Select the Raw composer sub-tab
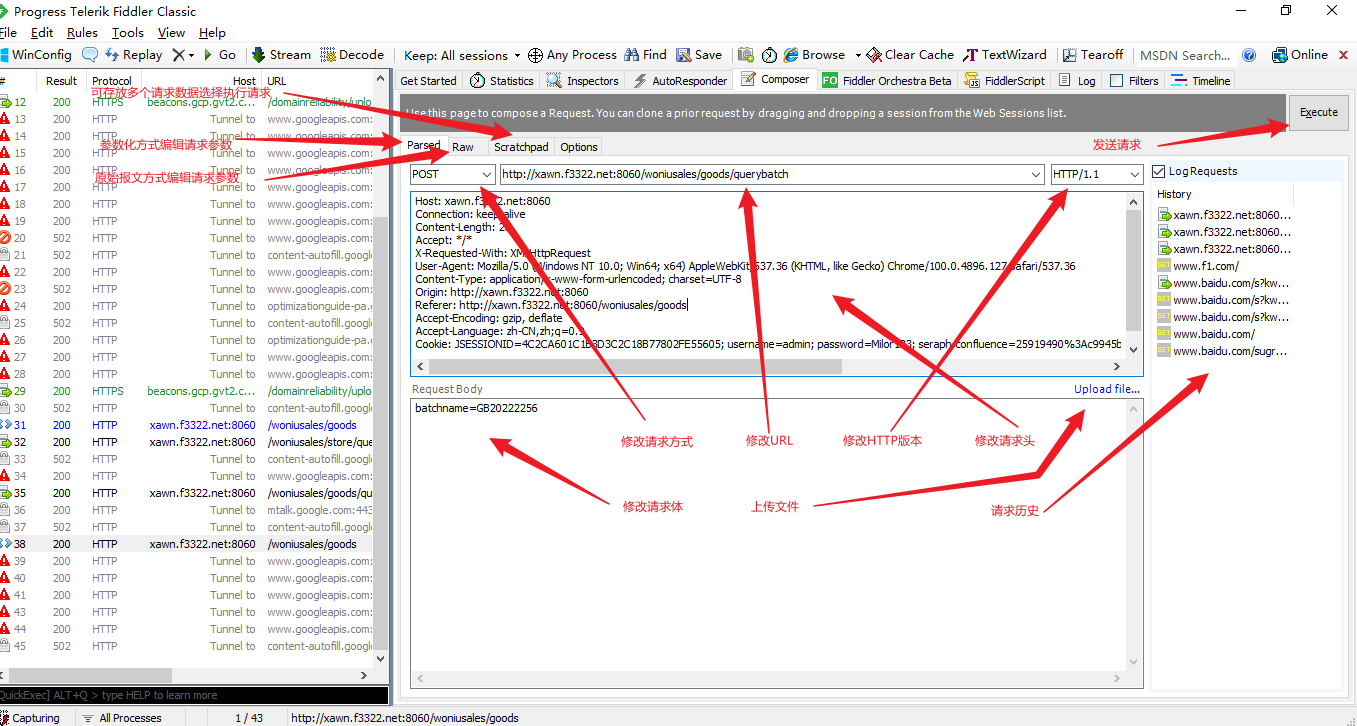The height and width of the screenshot is (726, 1357). pos(463,147)
